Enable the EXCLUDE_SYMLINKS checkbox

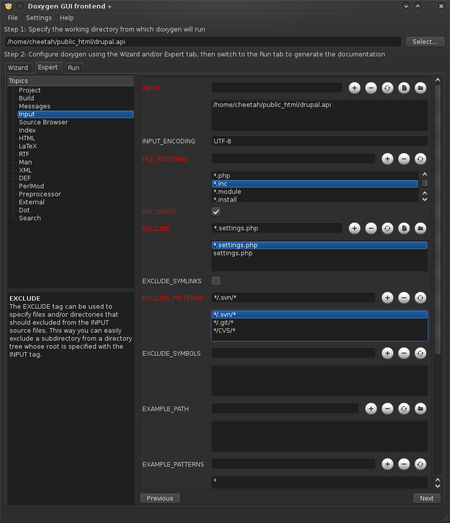pos(216,281)
